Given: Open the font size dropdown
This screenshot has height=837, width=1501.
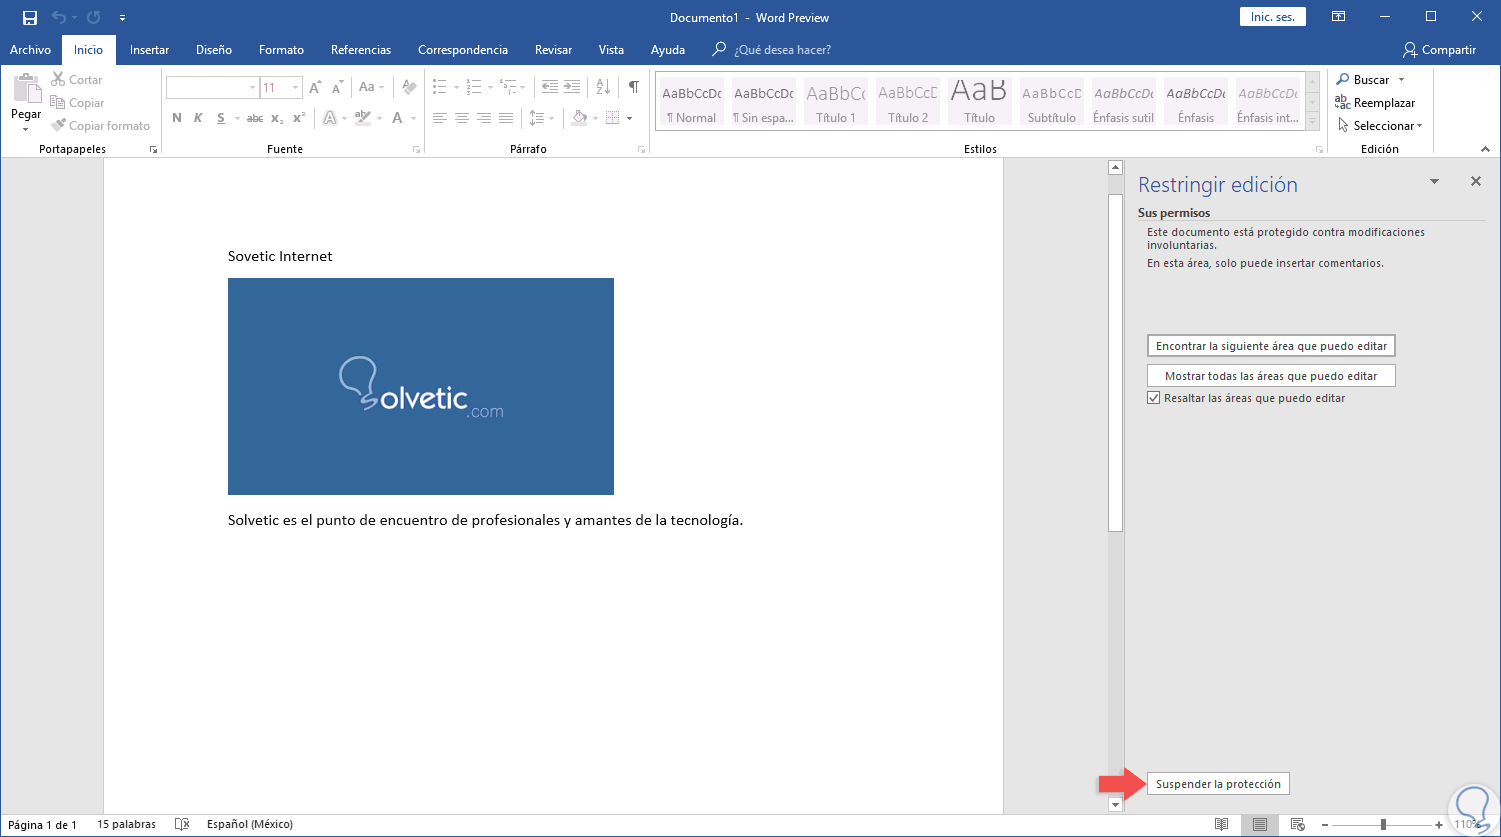Looking at the screenshot, I should [x=295, y=88].
